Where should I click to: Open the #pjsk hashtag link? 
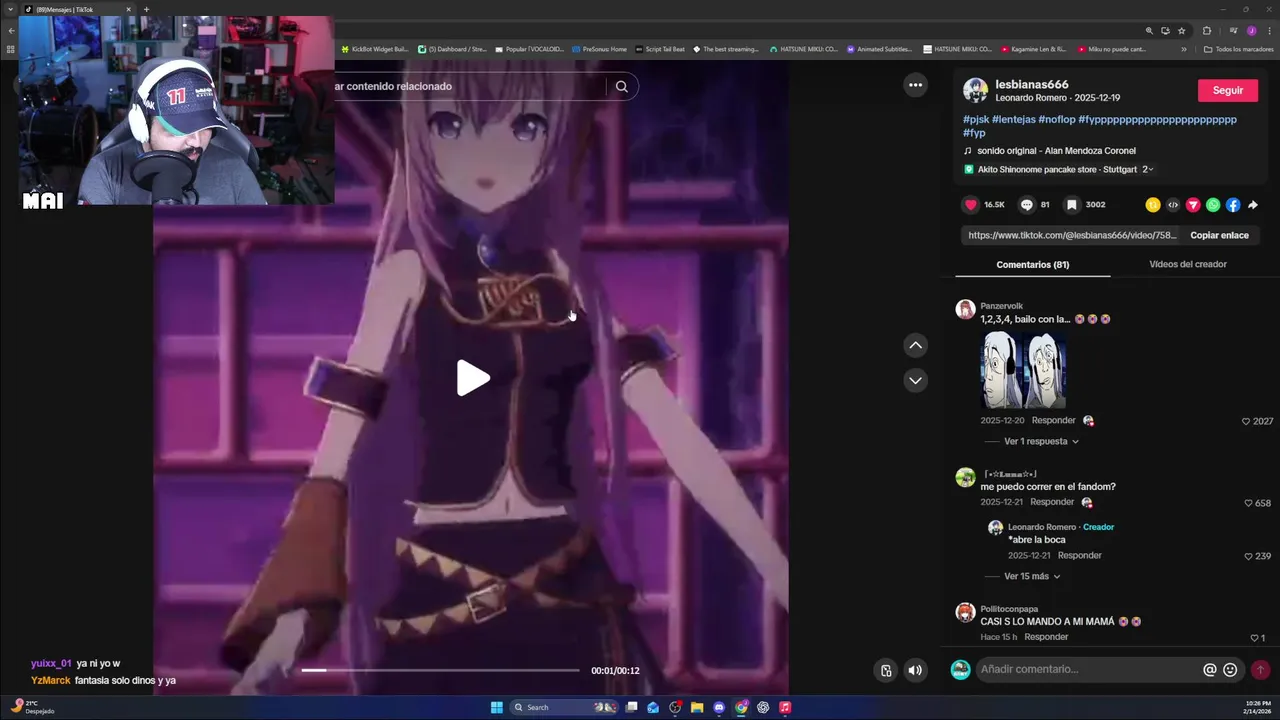(x=976, y=119)
